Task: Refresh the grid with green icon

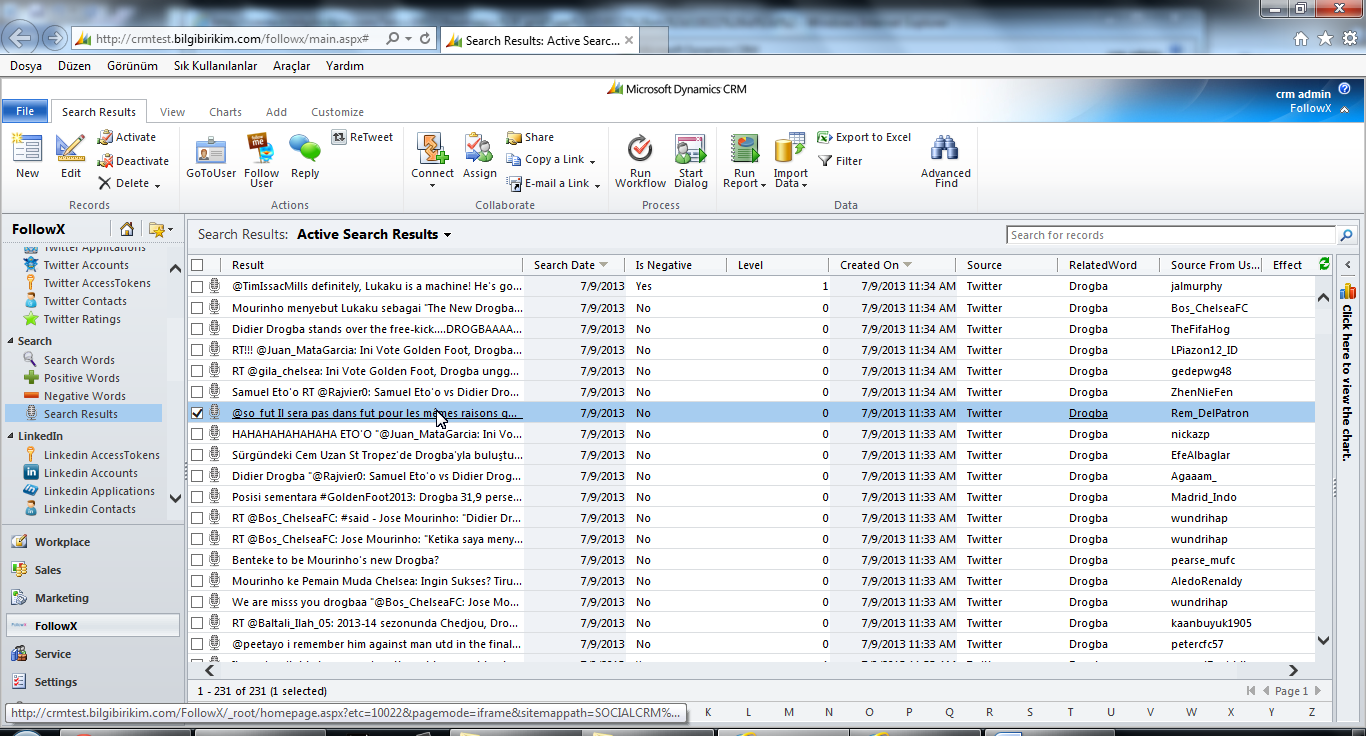Action: pos(1325,264)
